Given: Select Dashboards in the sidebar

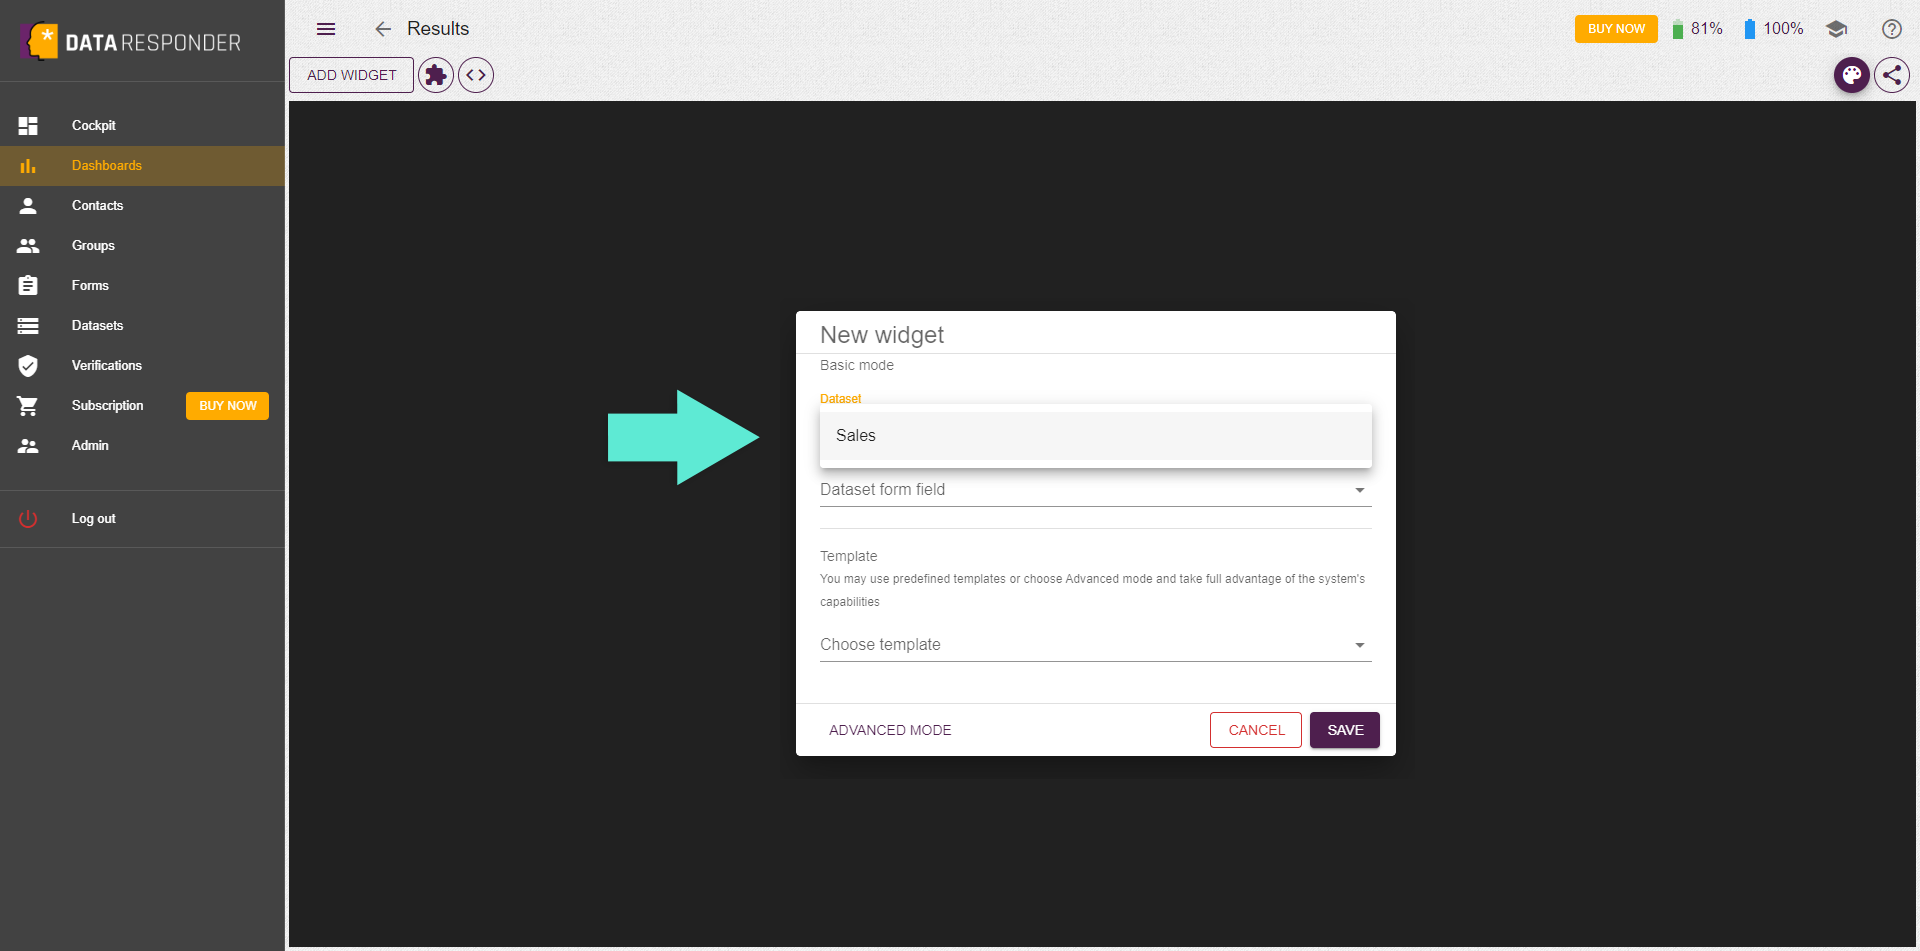Looking at the screenshot, I should click(142, 166).
